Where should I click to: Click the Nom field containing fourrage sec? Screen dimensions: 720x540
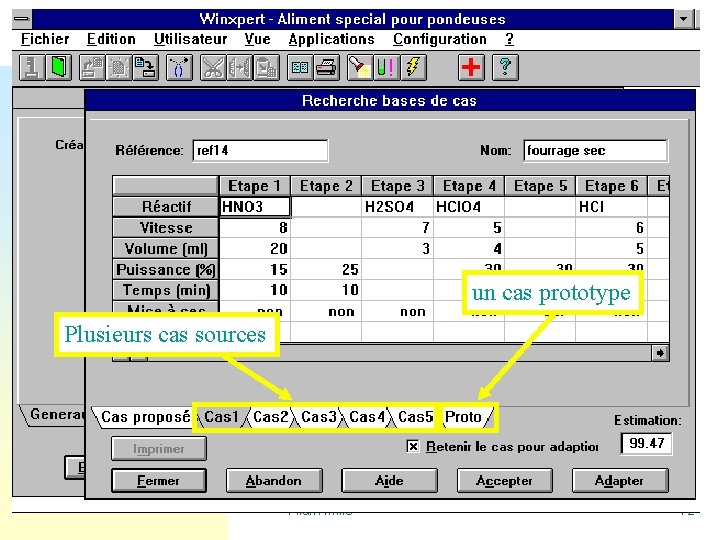coord(595,151)
